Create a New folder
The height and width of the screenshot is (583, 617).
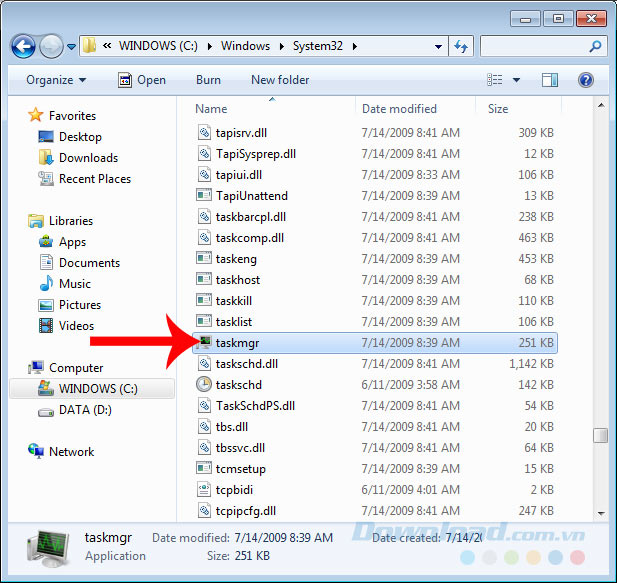[x=280, y=80]
